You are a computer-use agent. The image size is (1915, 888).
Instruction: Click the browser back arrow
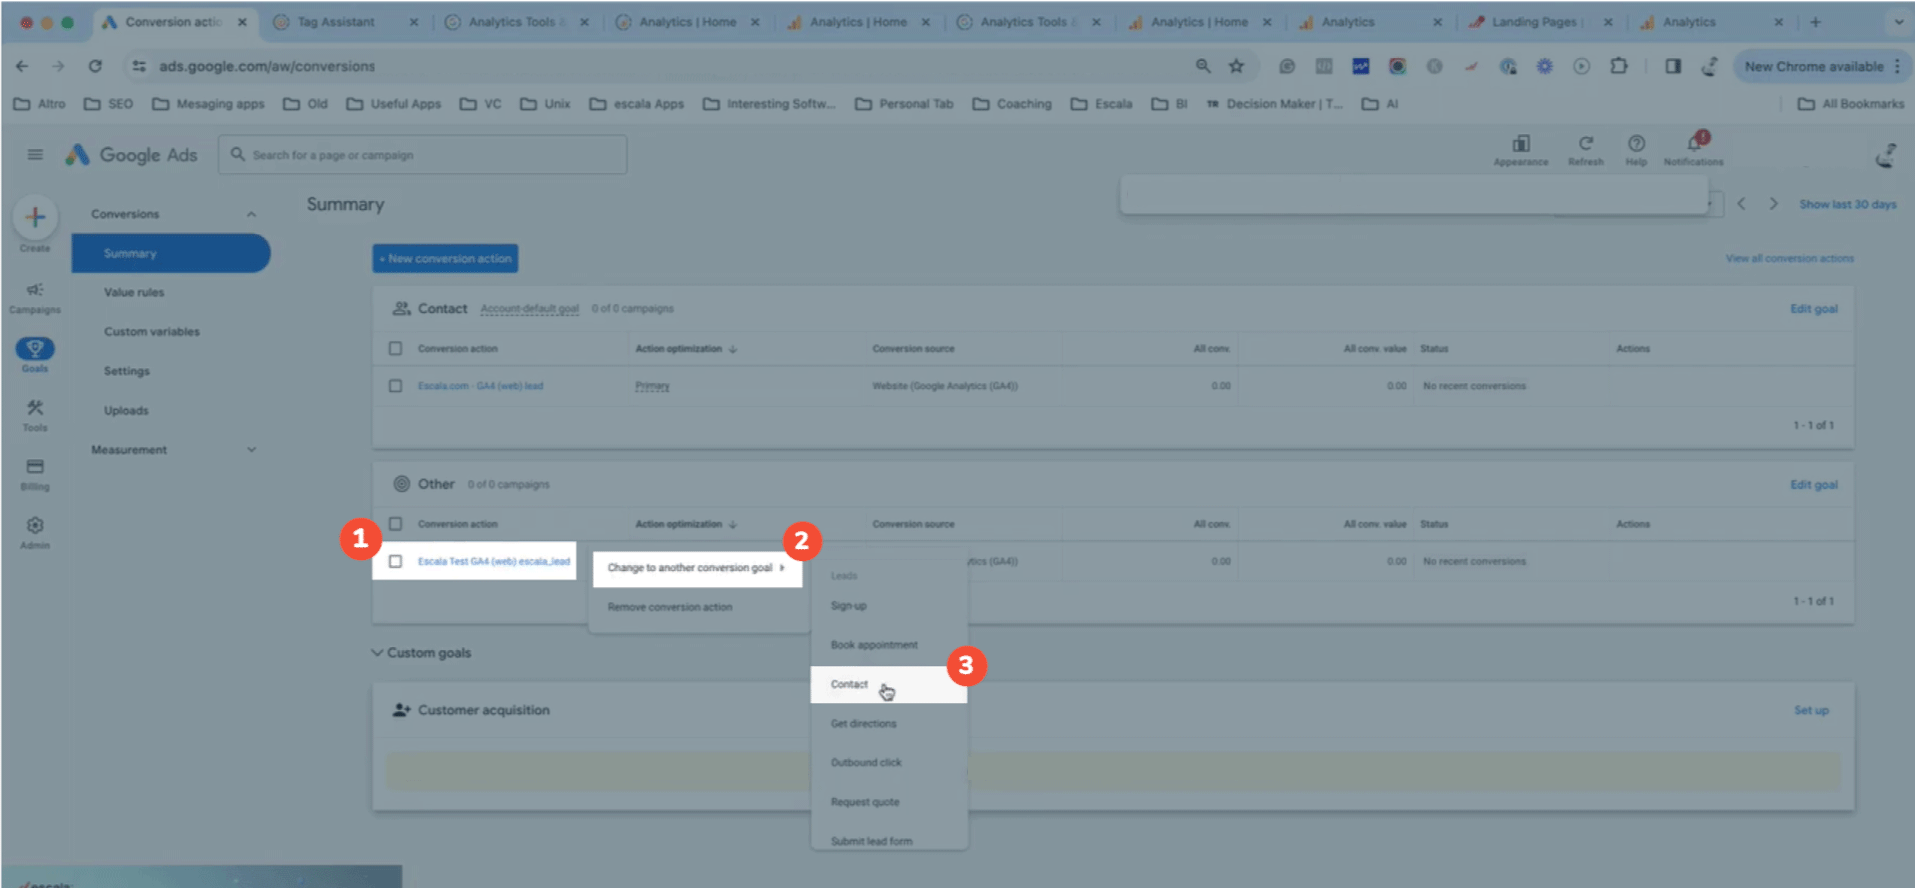click(22, 66)
